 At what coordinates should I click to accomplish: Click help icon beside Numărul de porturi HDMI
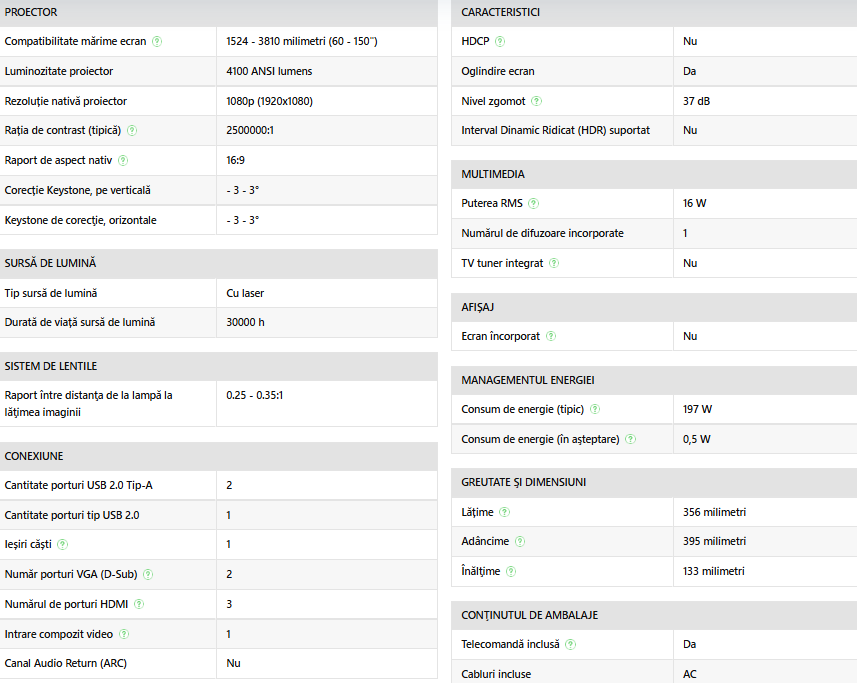[139, 604]
